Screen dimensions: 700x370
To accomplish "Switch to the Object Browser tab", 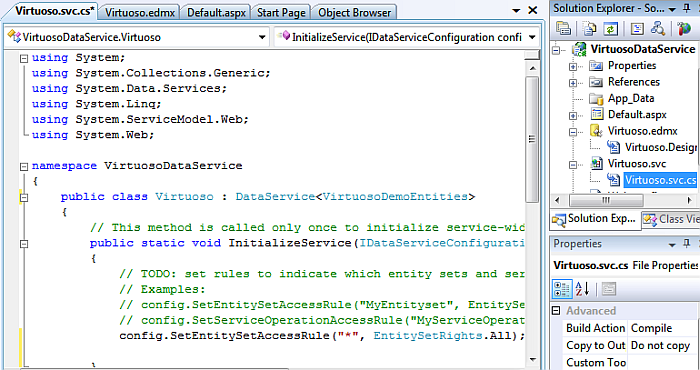I will (x=354, y=12).
